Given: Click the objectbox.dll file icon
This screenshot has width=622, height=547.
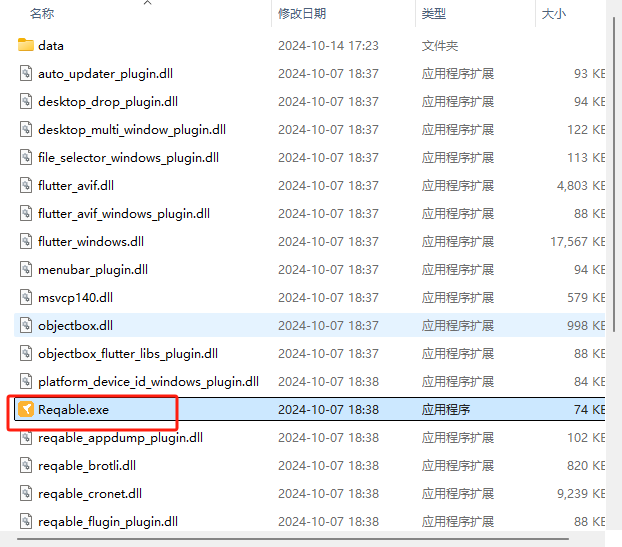Looking at the screenshot, I should 26,325.
